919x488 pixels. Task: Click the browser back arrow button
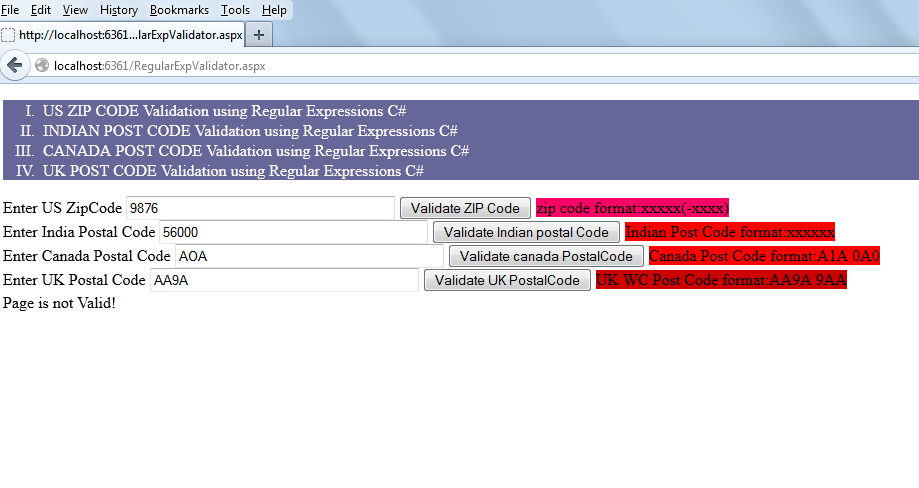(15, 65)
